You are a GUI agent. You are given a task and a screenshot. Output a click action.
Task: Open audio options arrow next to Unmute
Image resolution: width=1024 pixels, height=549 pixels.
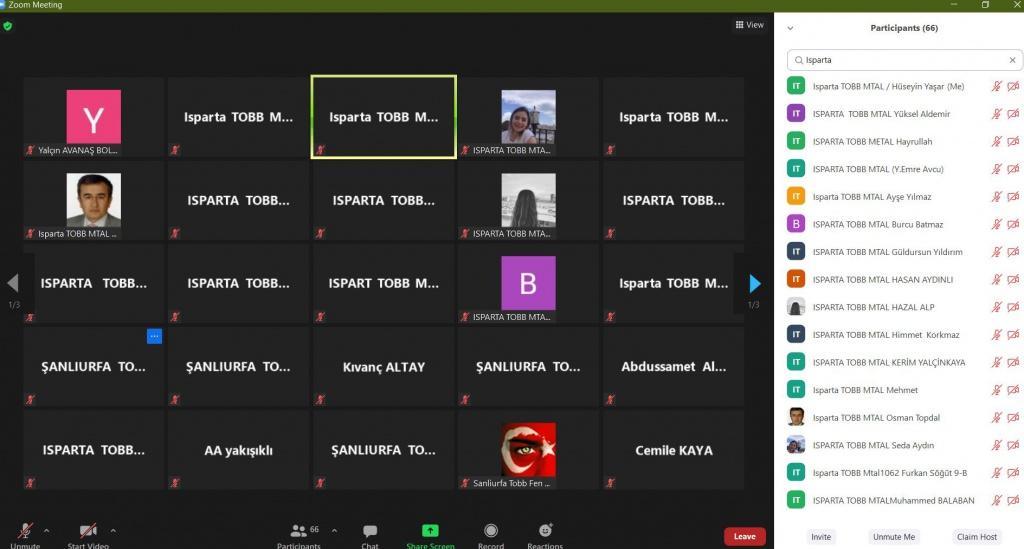click(46, 531)
